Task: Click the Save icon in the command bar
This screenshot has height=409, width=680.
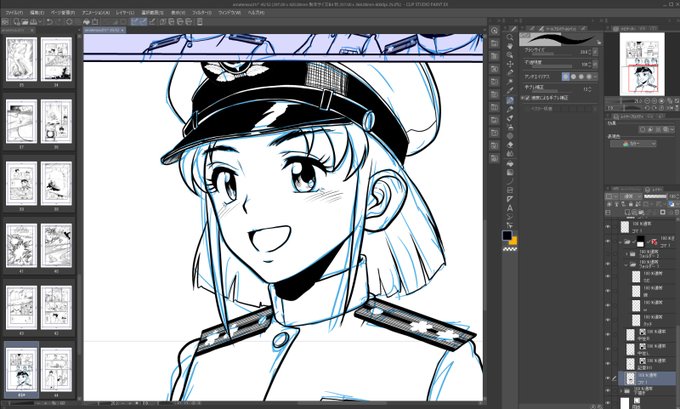Action: (x=34, y=22)
